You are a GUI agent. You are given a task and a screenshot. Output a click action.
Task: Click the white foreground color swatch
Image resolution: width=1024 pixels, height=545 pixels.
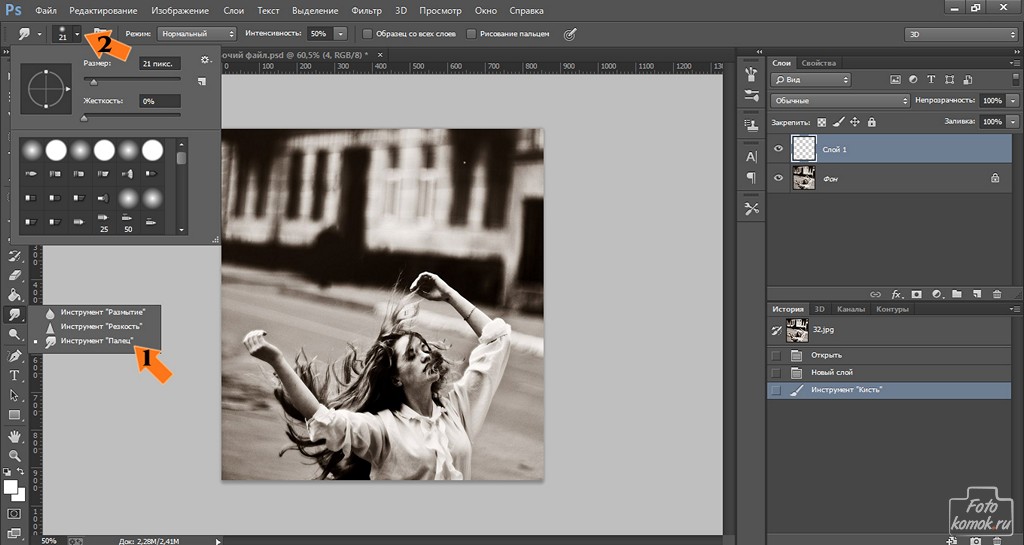tap(11, 488)
